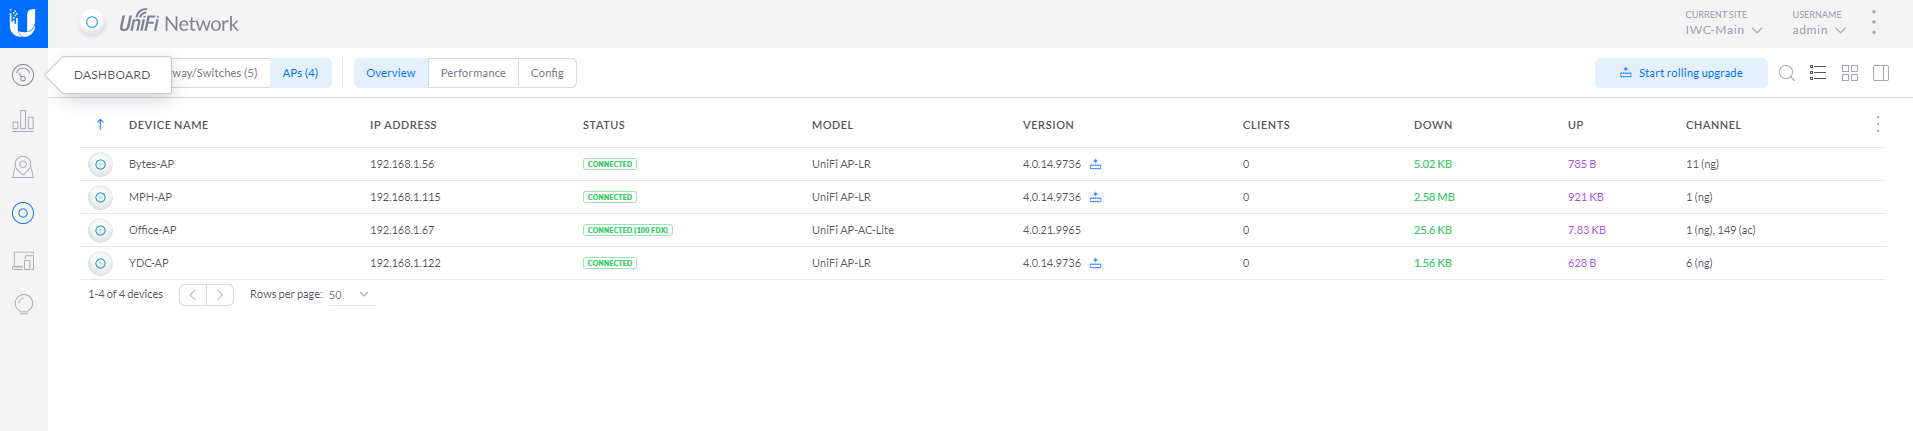The width and height of the screenshot is (1913, 431).
Task: Click upgrade icon for Bytes-AP firmware
Action: point(1095,164)
